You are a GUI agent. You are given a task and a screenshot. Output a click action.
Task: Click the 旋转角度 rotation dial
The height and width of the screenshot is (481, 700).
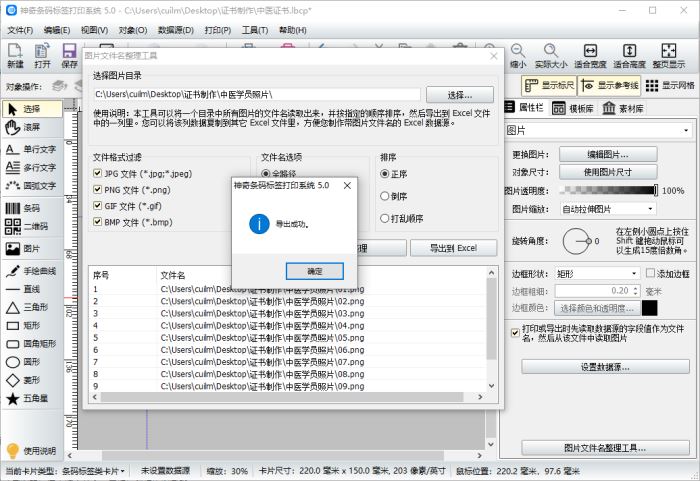(x=577, y=241)
